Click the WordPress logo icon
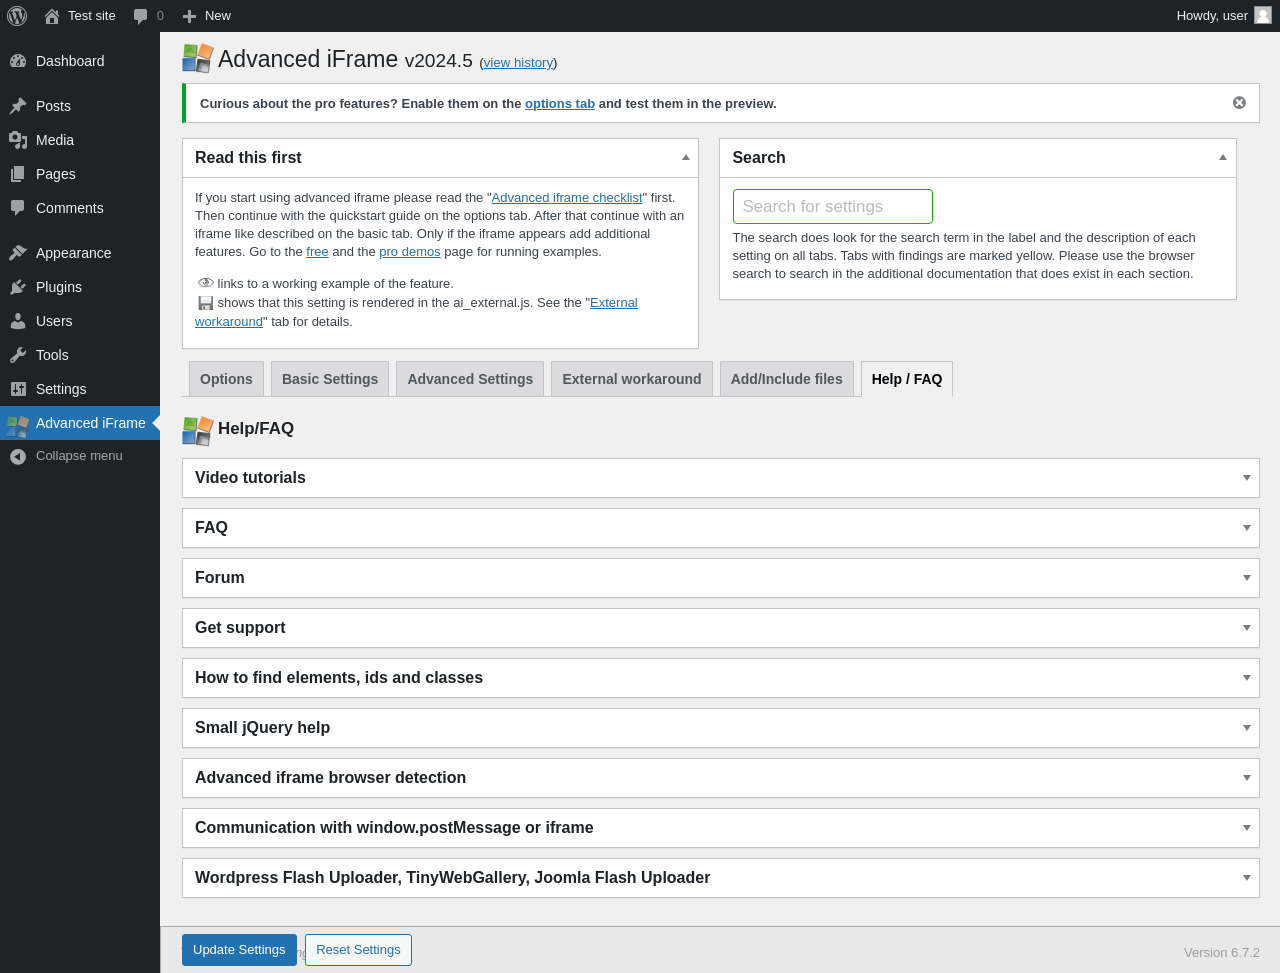The height and width of the screenshot is (973, 1280). (17, 16)
